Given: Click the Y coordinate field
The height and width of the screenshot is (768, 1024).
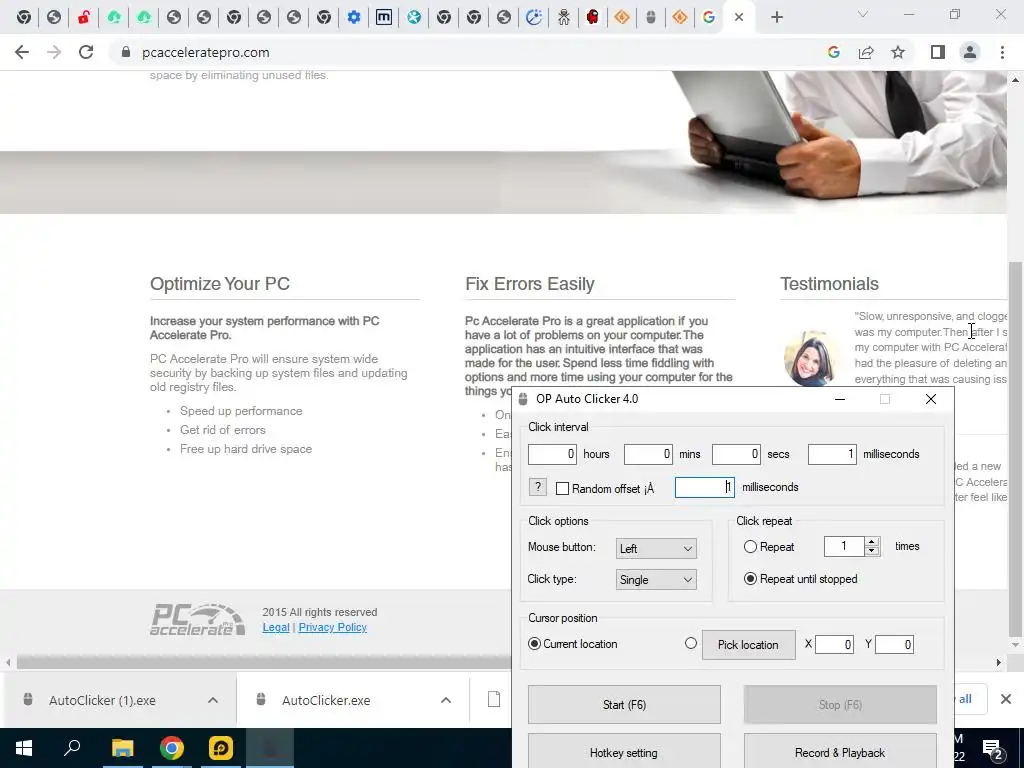Looking at the screenshot, I should point(894,645).
